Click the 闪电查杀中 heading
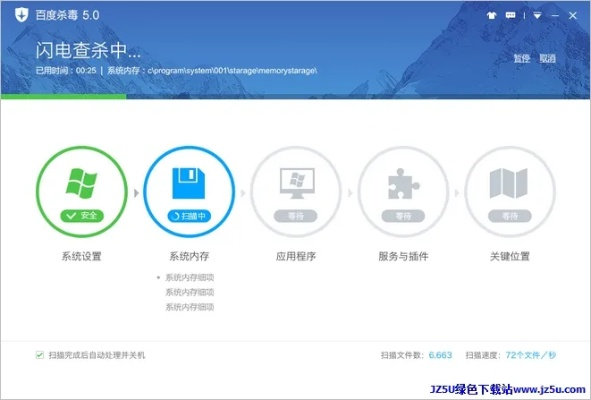 (x=88, y=50)
